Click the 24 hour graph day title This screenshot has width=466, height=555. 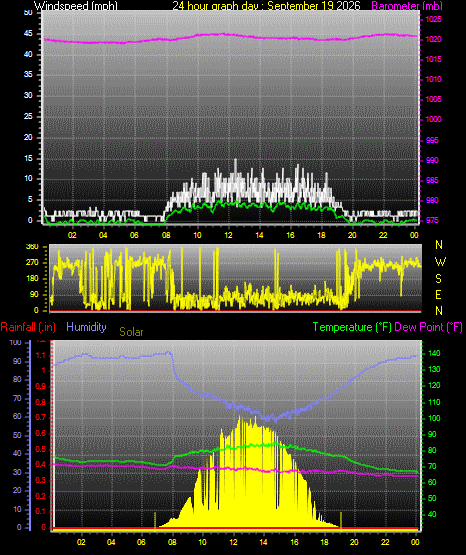[x=266, y=5]
